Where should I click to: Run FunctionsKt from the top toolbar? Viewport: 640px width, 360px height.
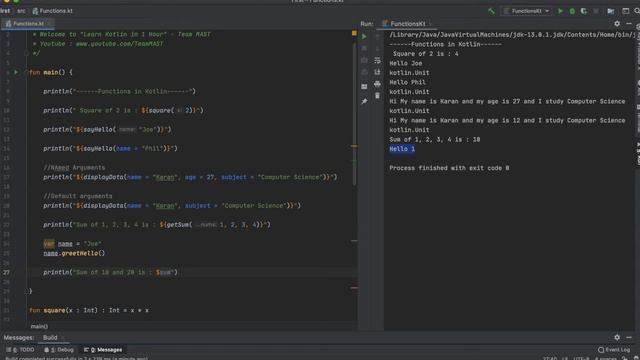(x=560, y=11)
